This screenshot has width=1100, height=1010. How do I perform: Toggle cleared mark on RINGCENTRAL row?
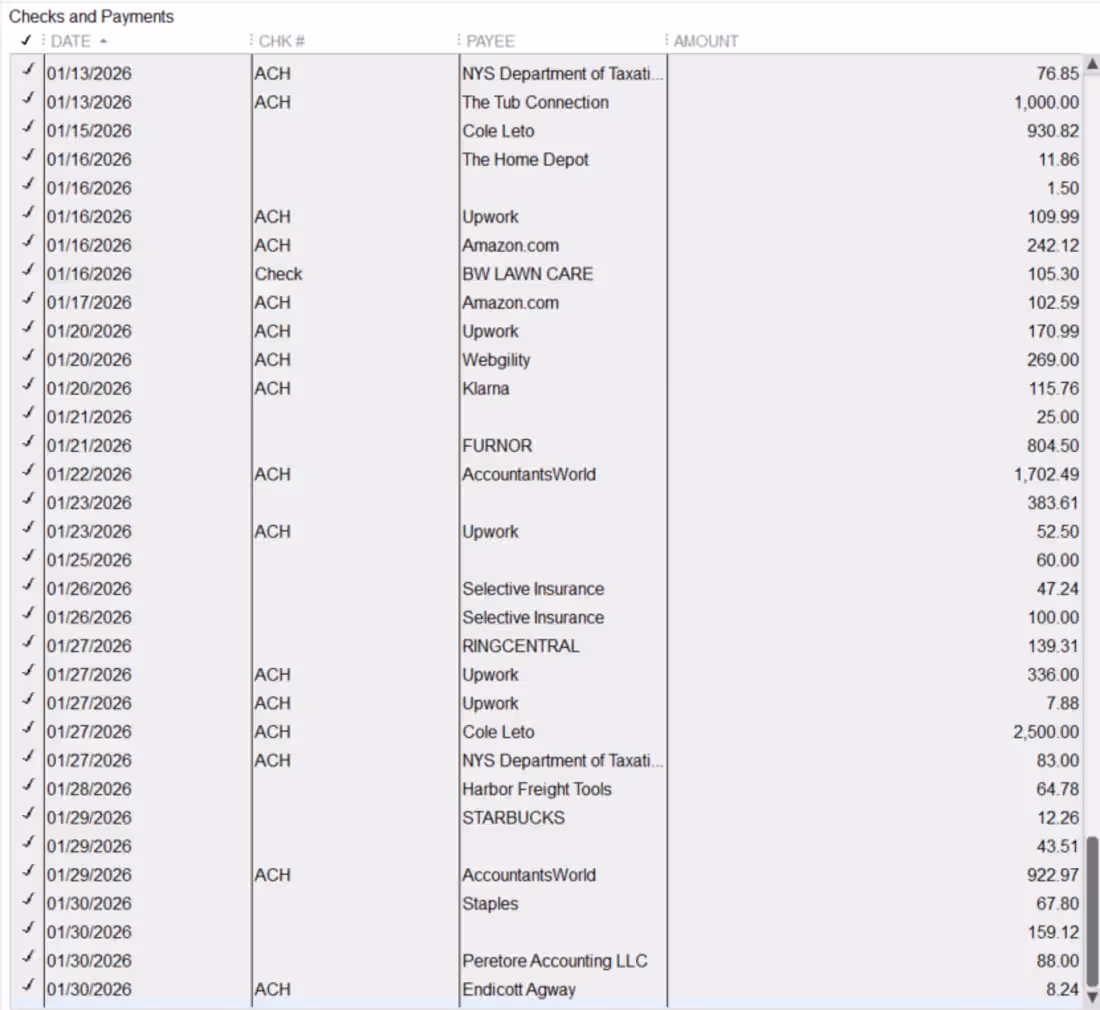pos(28,642)
